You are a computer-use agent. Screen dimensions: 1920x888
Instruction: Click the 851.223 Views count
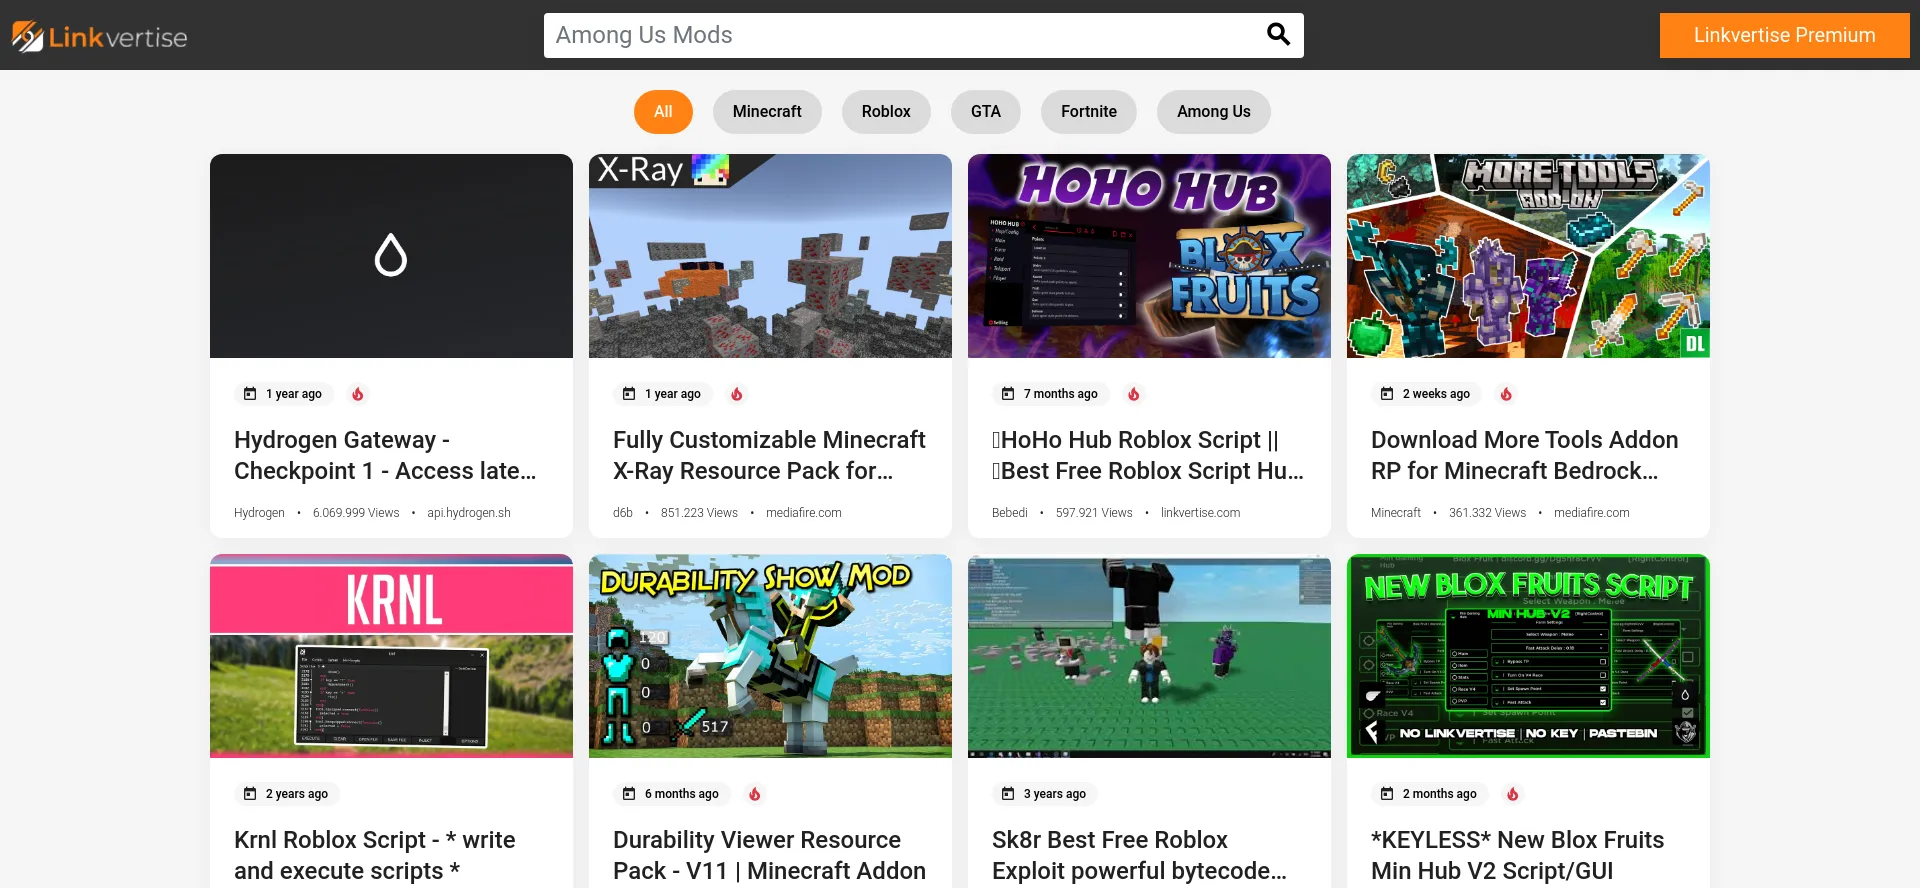(699, 513)
